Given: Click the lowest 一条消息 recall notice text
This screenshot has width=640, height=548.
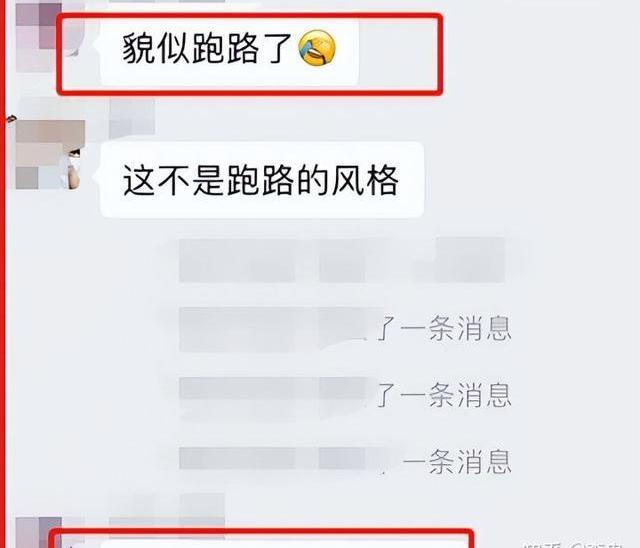Looking at the screenshot, I should point(457,461).
